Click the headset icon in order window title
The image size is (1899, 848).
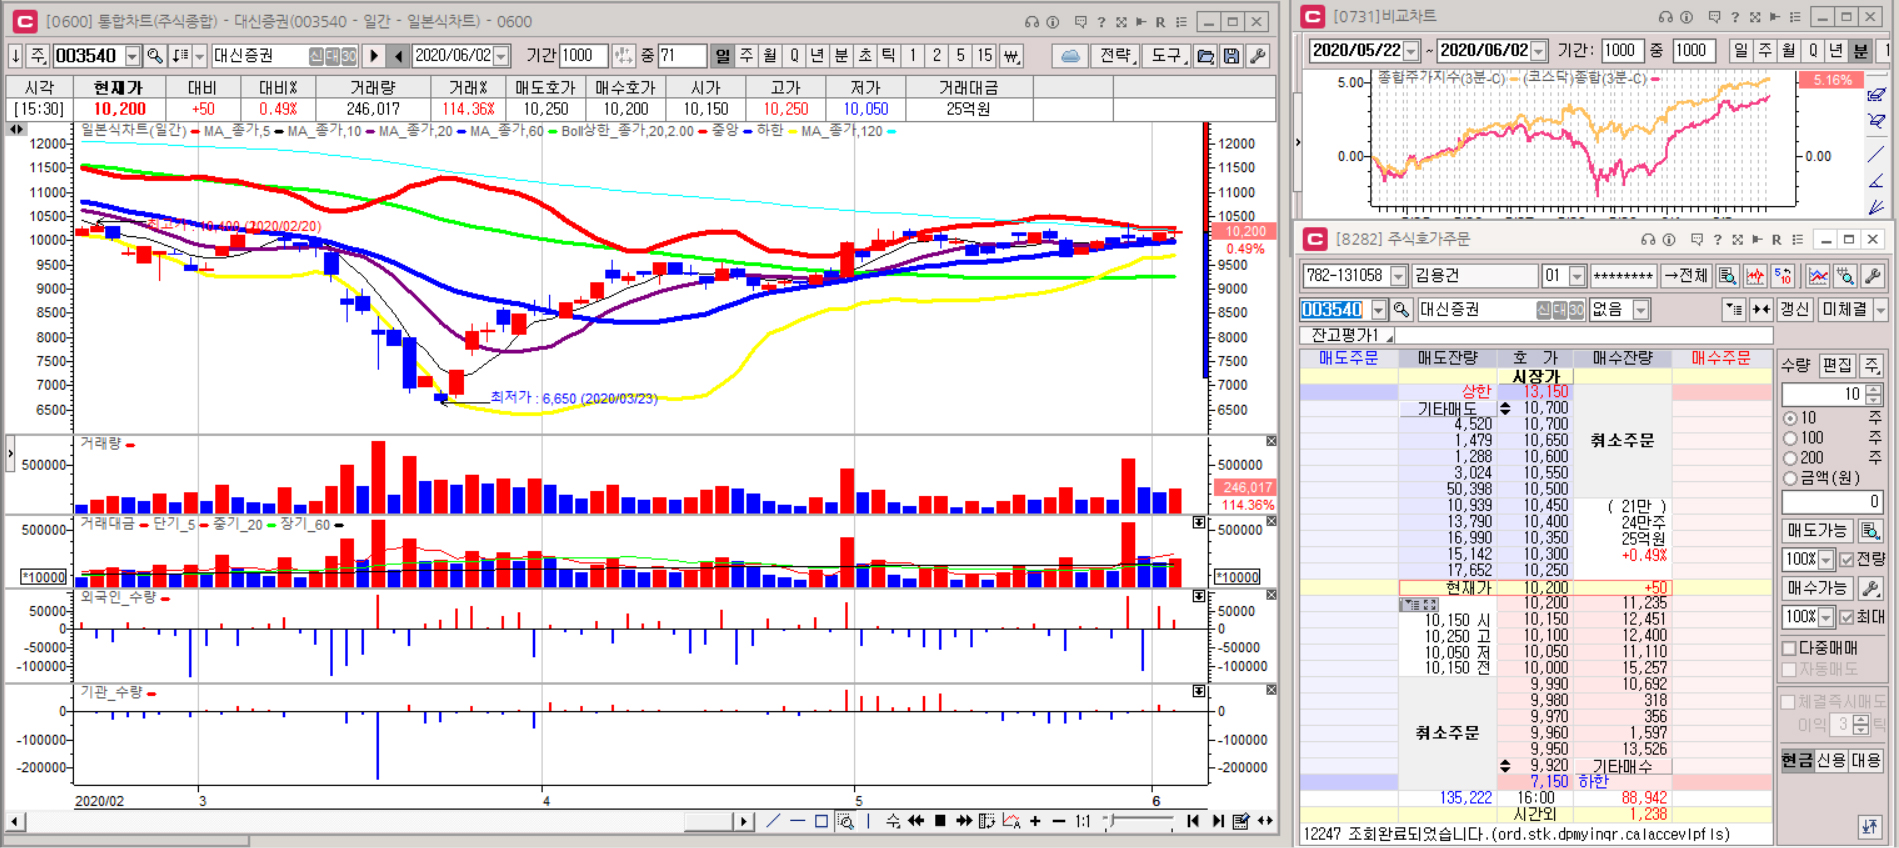[x=1648, y=239]
